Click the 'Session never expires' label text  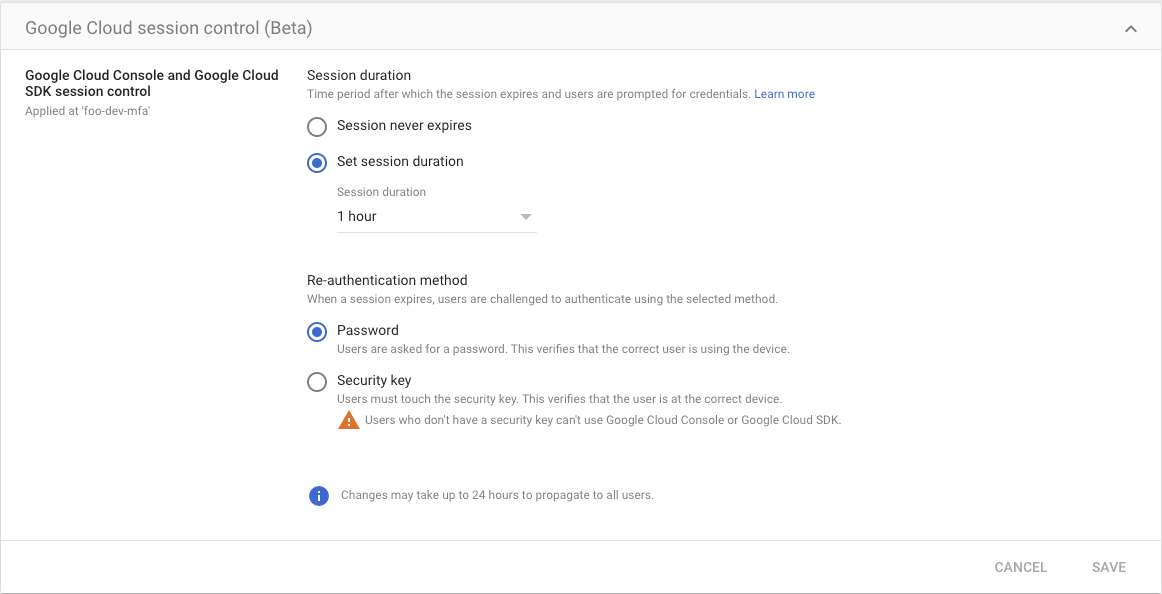[404, 126]
